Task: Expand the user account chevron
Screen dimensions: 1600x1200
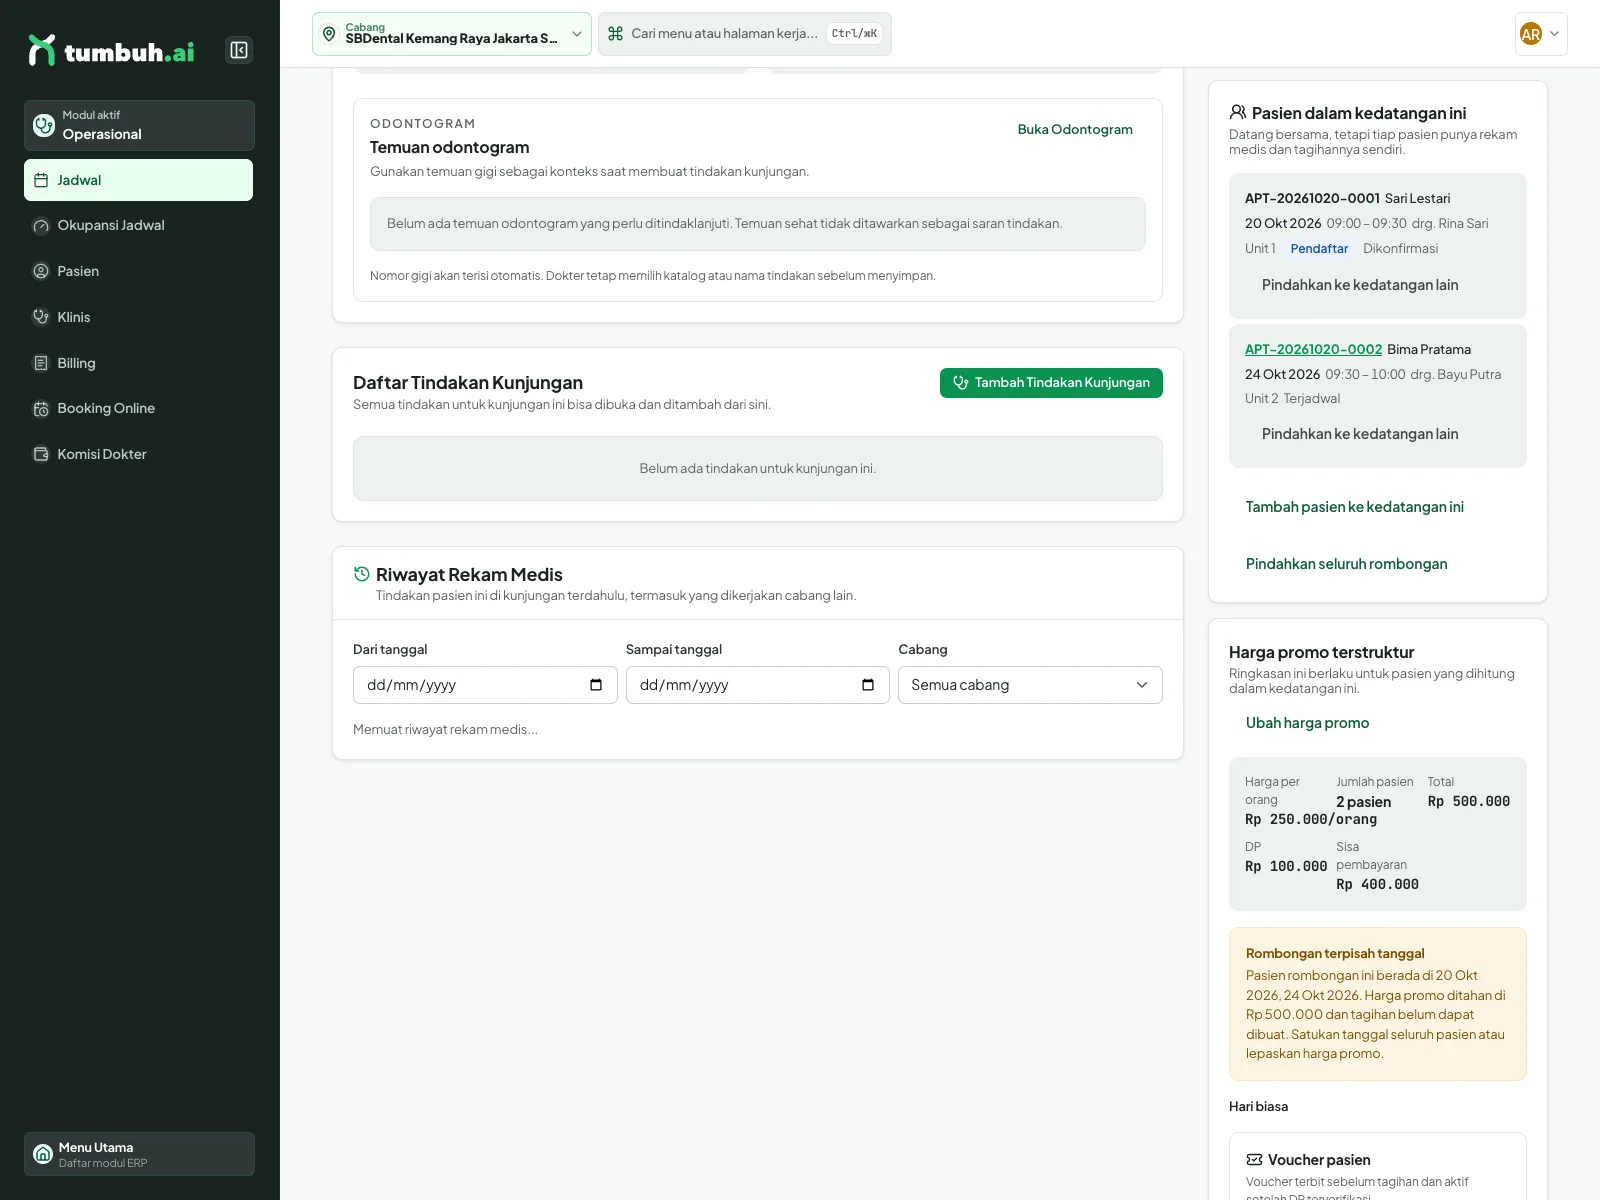Action: (x=1554, y=34)
